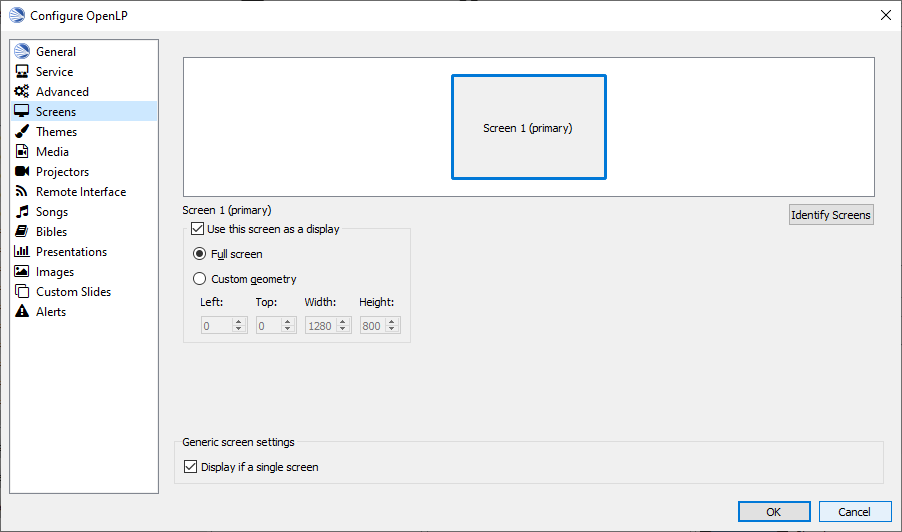Select the highlighted Screens entry
902x532 pixels.
[84, 111]
